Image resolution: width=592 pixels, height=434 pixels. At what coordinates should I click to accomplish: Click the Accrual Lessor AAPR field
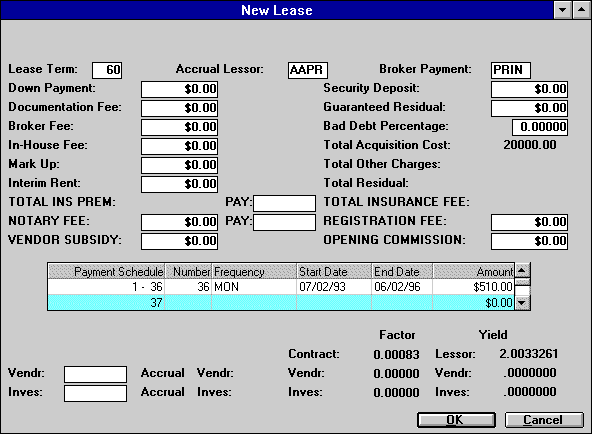[x=308, y=70]
